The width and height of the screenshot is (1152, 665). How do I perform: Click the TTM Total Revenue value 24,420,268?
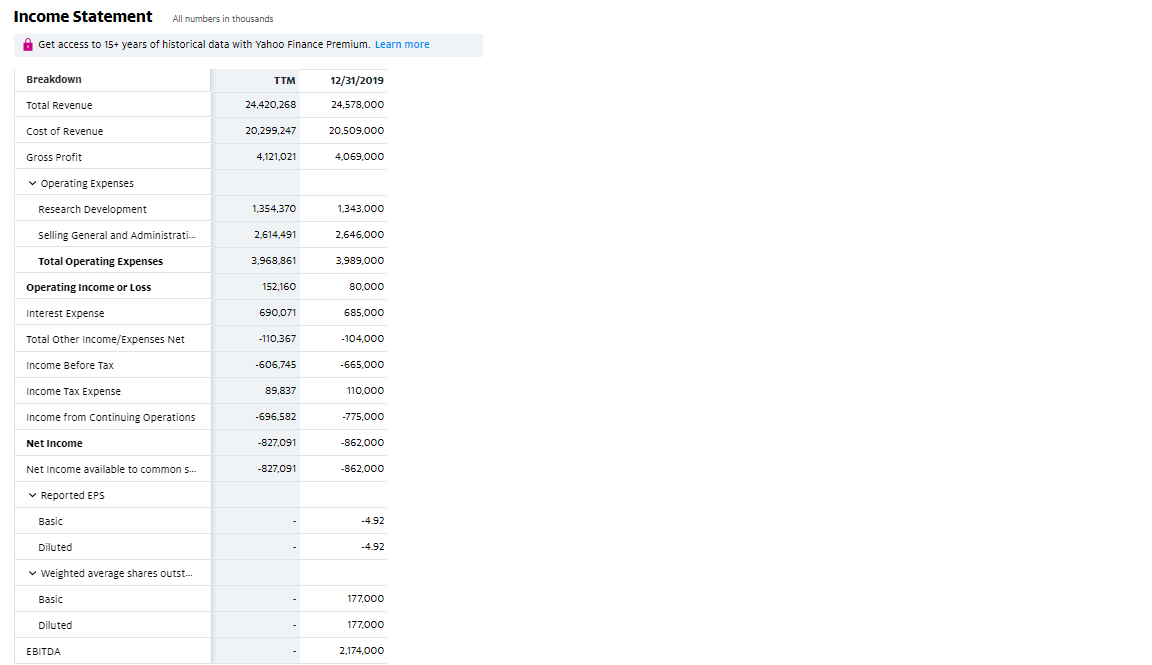[270, 105]
